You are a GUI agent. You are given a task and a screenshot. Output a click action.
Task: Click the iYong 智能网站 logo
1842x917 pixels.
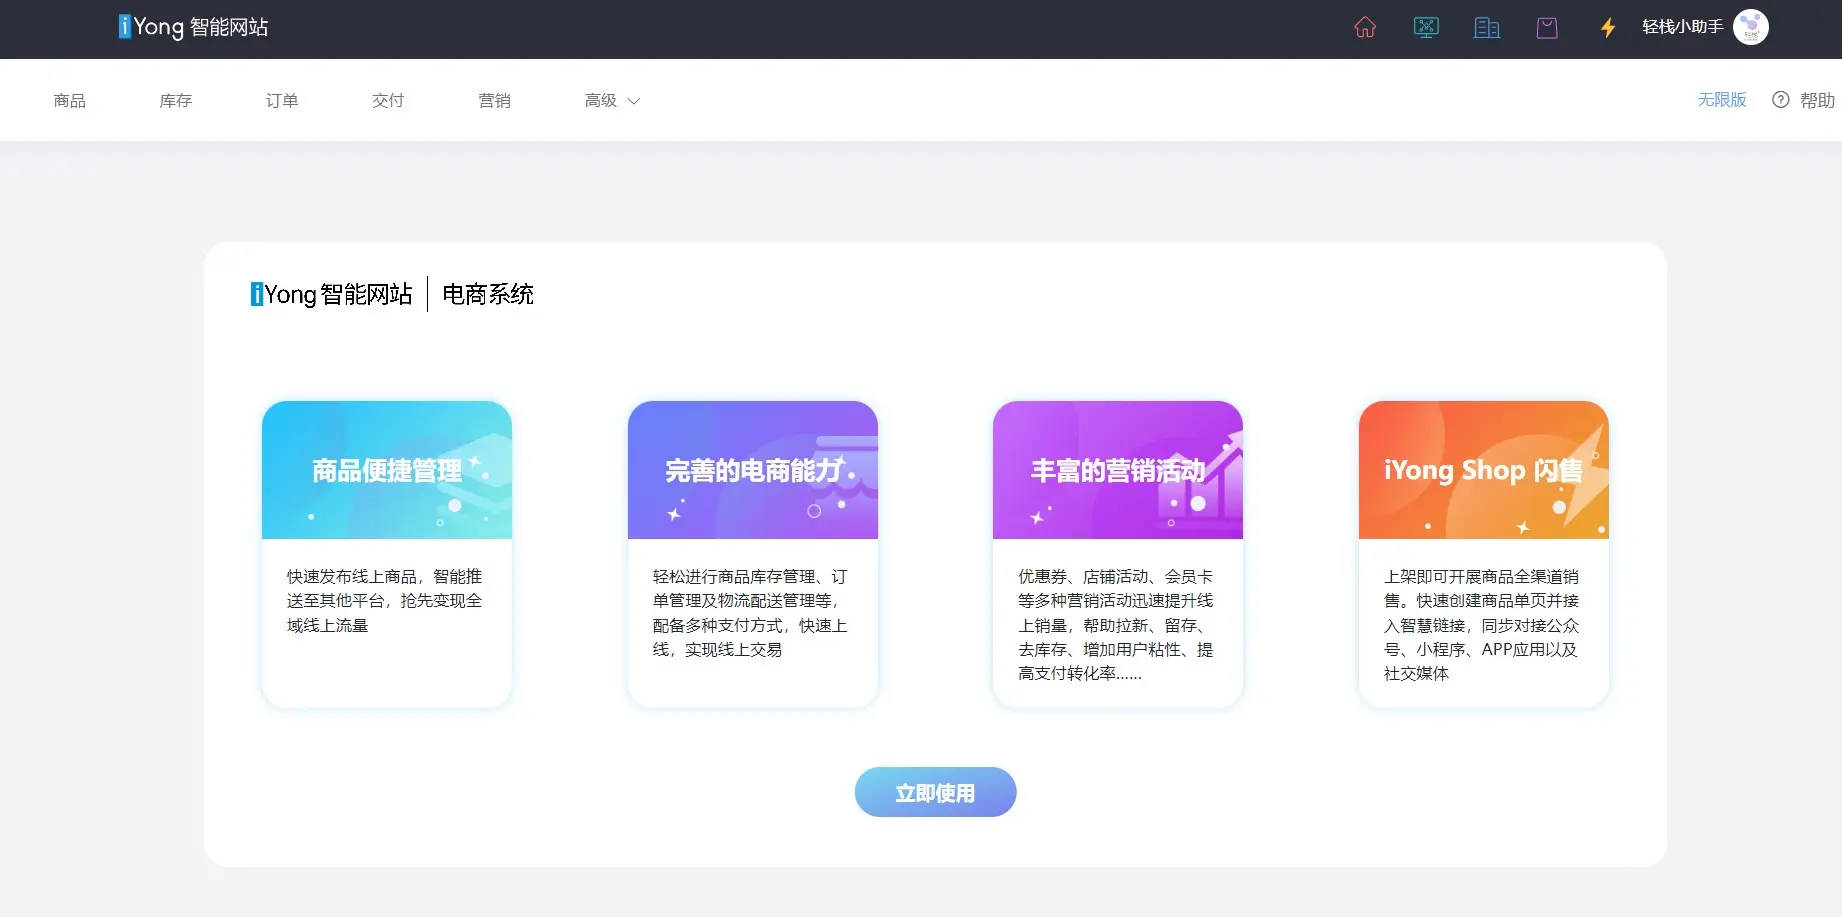[194, 27]
